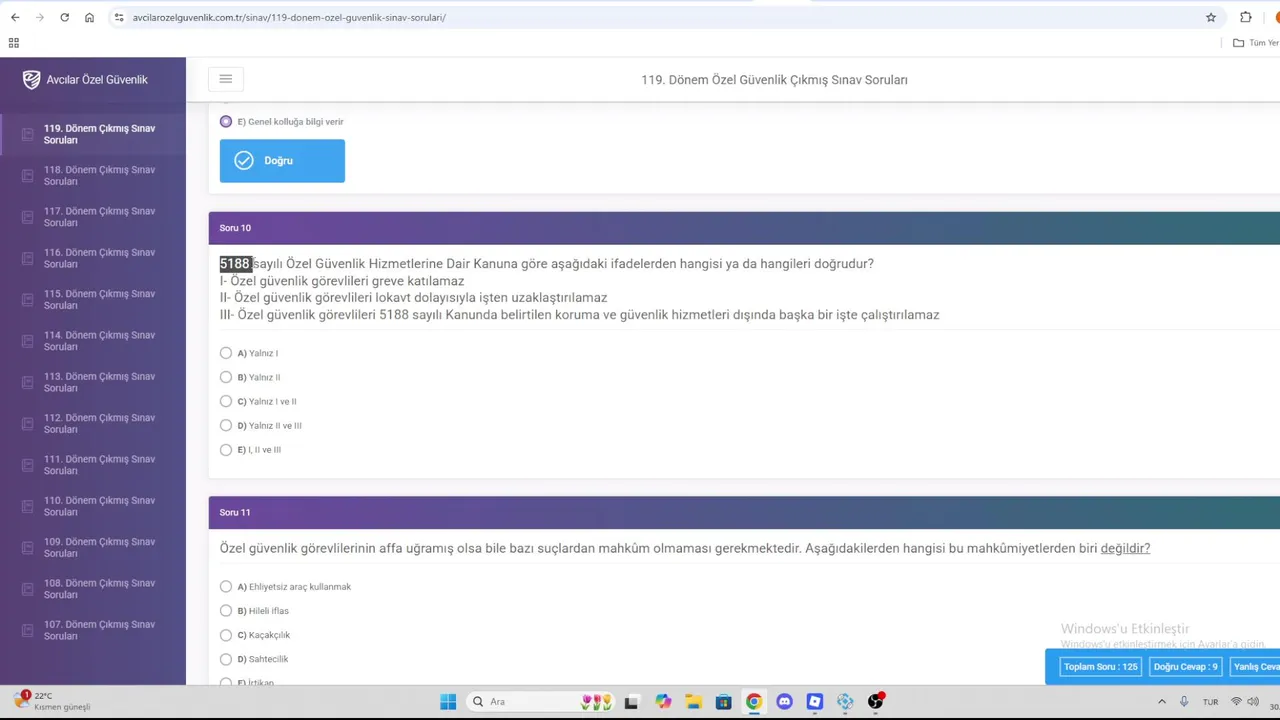Click the browser address bar URL
The image size is (1280, 720).
coord(289,17)
